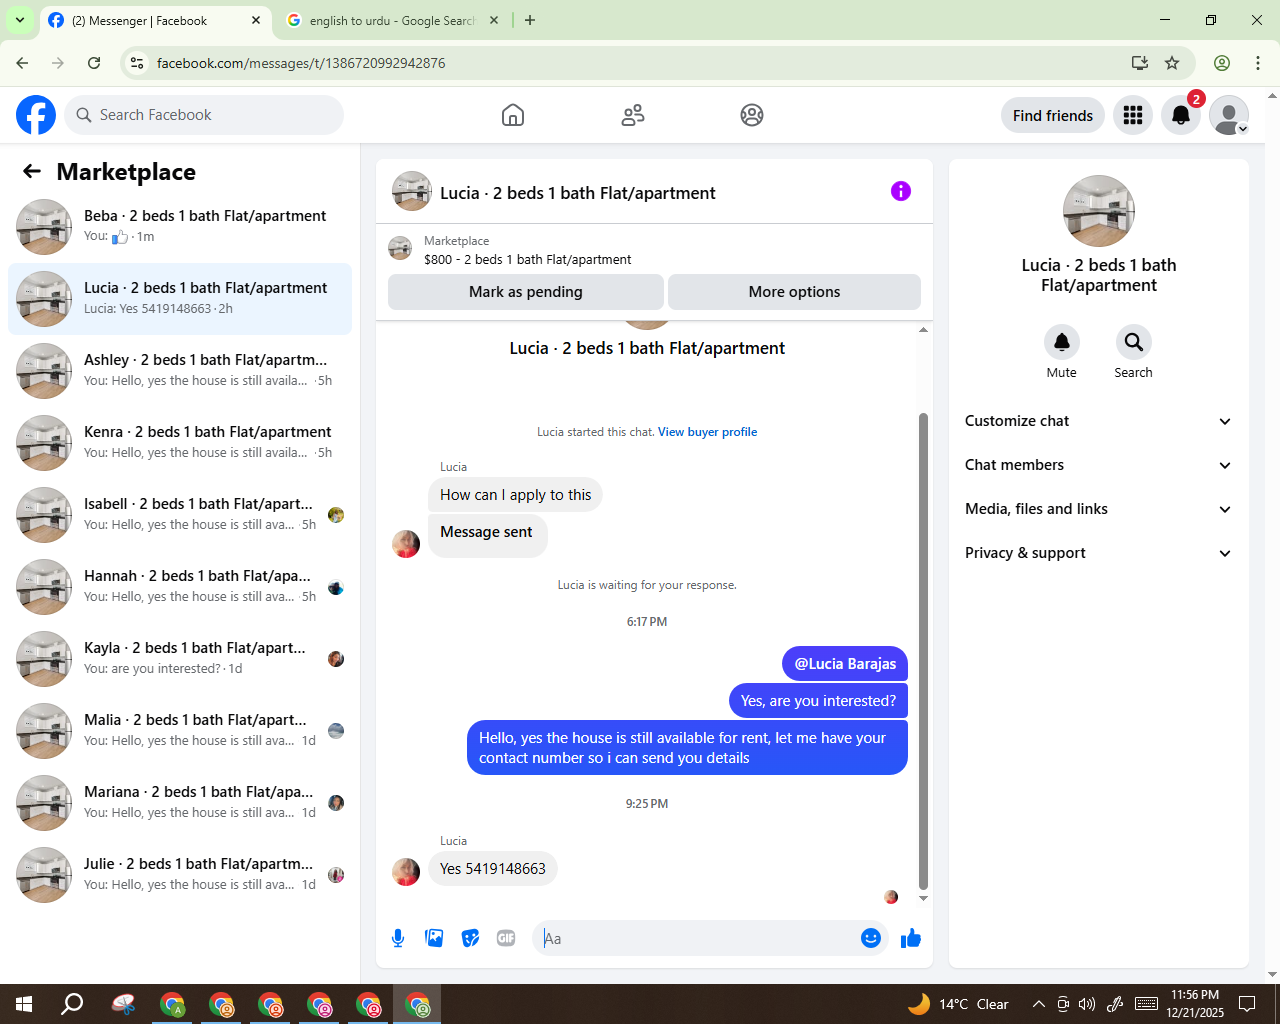Open Windows taskbar search
Viewport: 1280px width, 1024px height.
[x=72, y=1004]
